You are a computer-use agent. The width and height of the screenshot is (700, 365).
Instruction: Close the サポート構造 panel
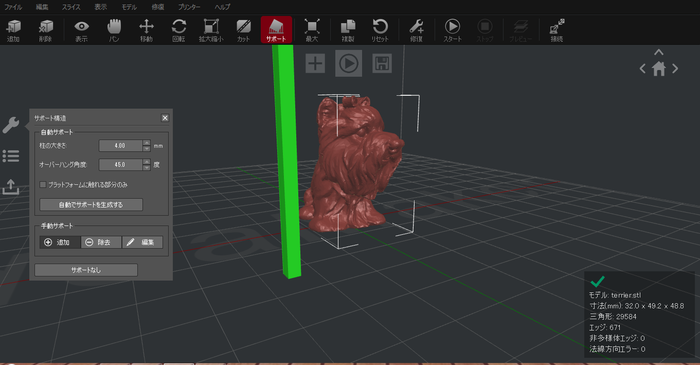[165, 118]
